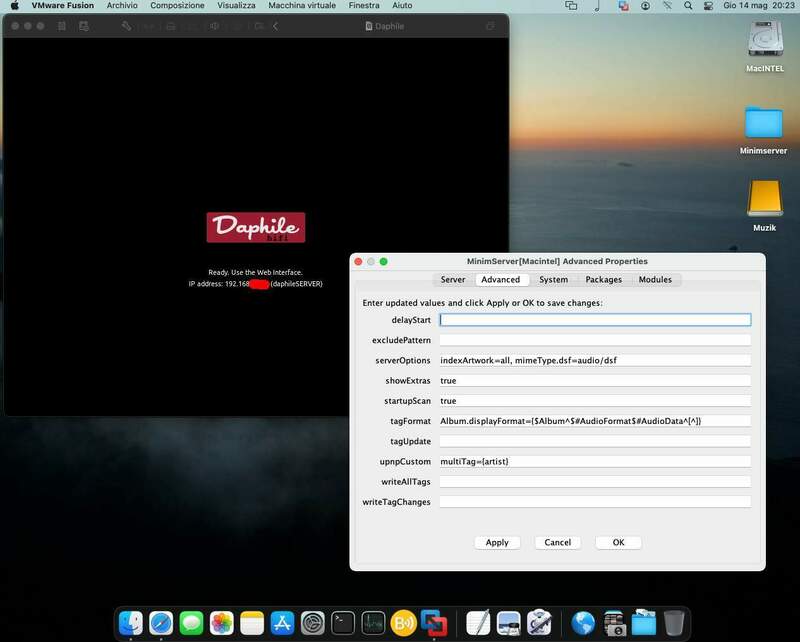Image resolution: width=800 pixels, height=642 pixels.
Task: Select the Advanced tab
Action: (501, 280)
